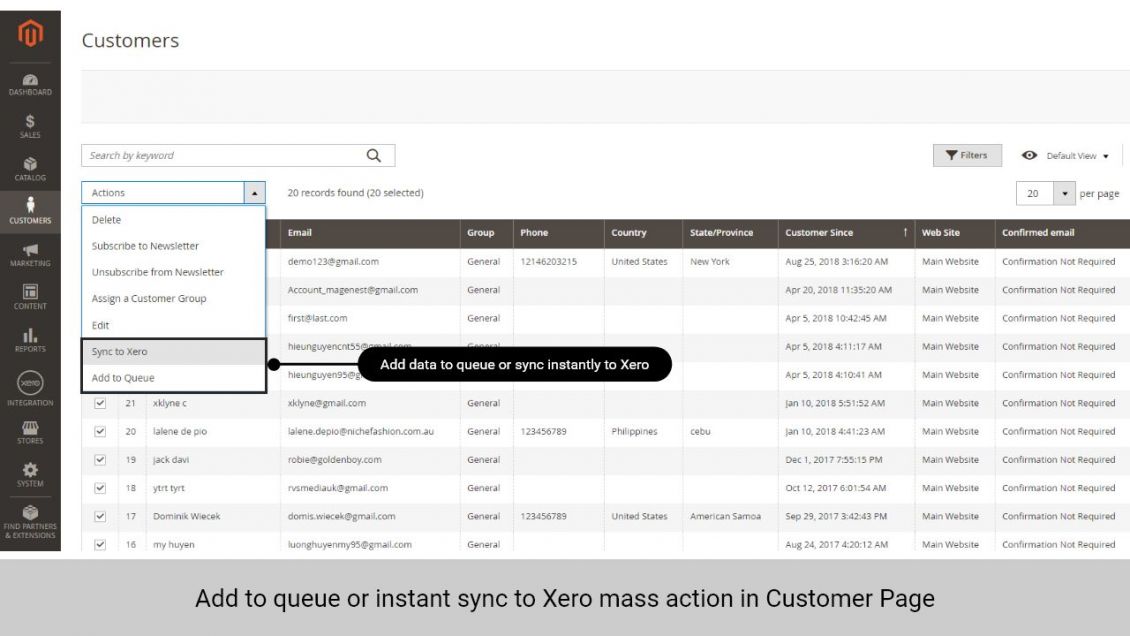Click the New York state cell

tap(709, 261)
